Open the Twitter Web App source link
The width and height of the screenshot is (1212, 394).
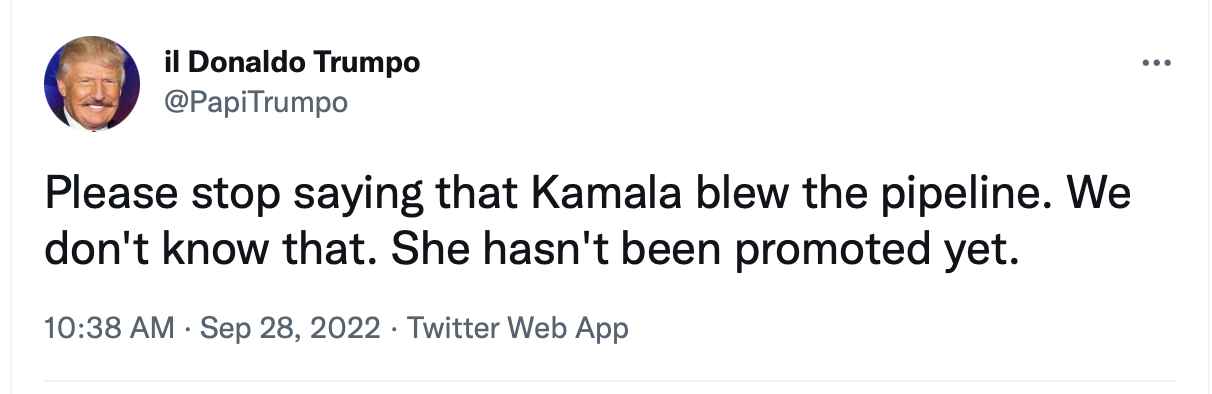click(x=519, y=327)
